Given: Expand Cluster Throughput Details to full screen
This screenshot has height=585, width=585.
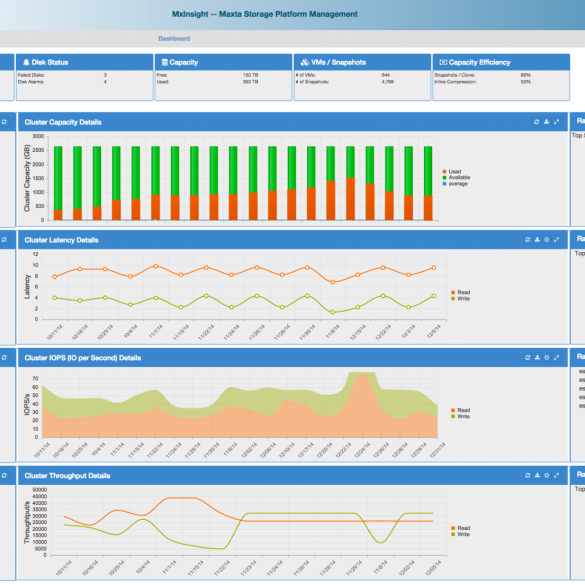Looking at the screenshot, I should (557, 475).
